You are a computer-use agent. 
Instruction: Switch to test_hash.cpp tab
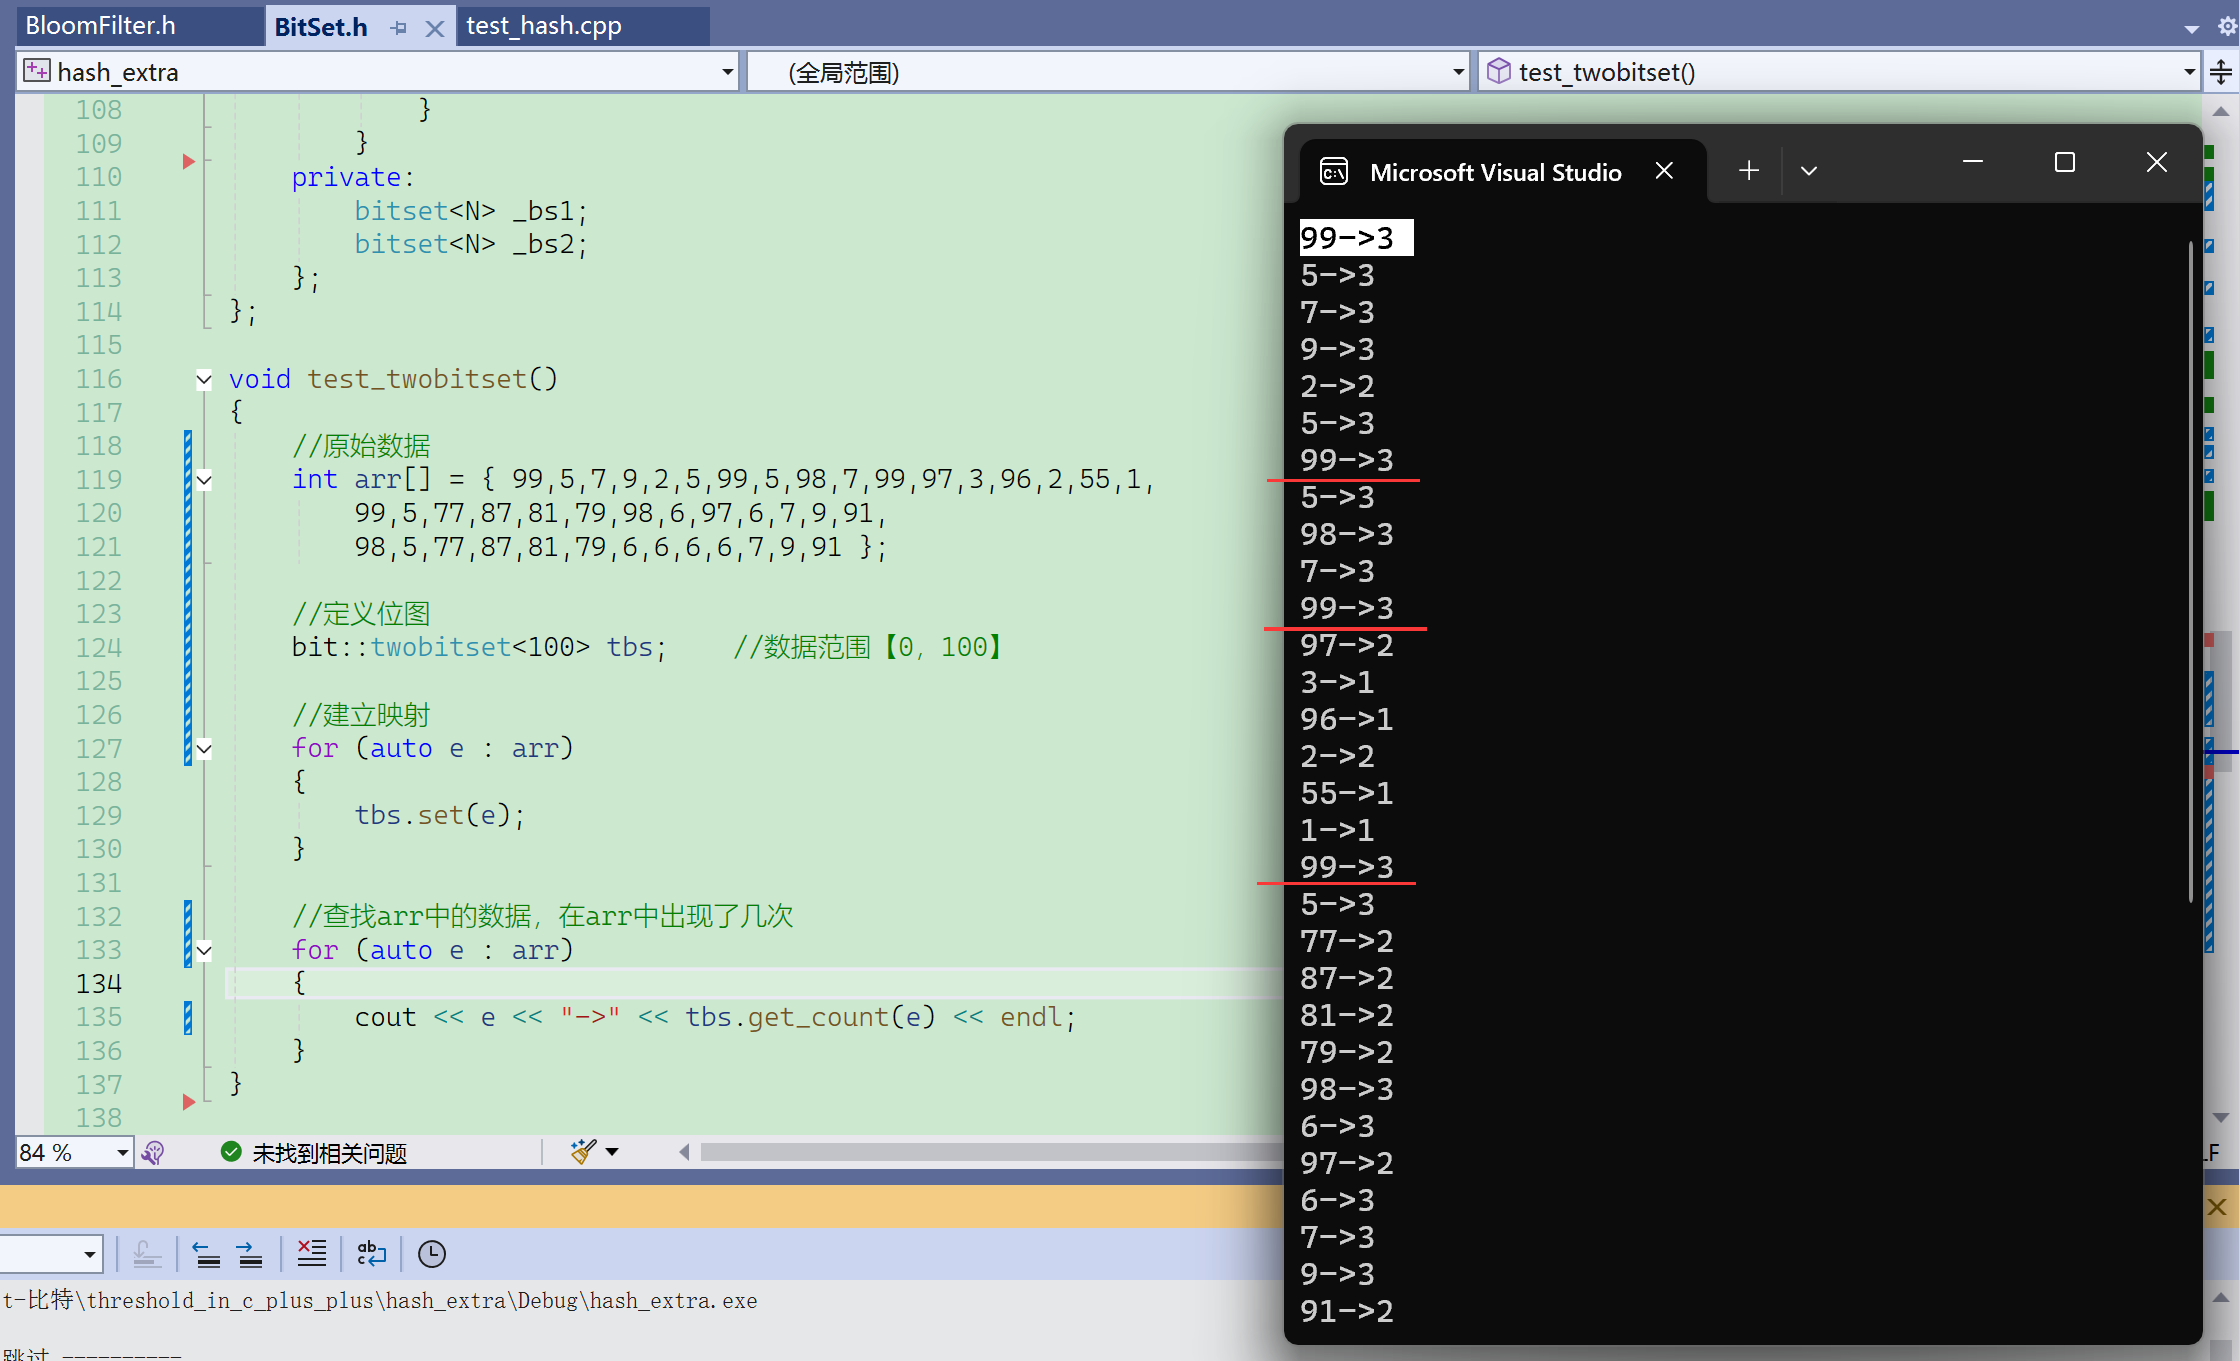pyautogui.click(x=544, y=26)
